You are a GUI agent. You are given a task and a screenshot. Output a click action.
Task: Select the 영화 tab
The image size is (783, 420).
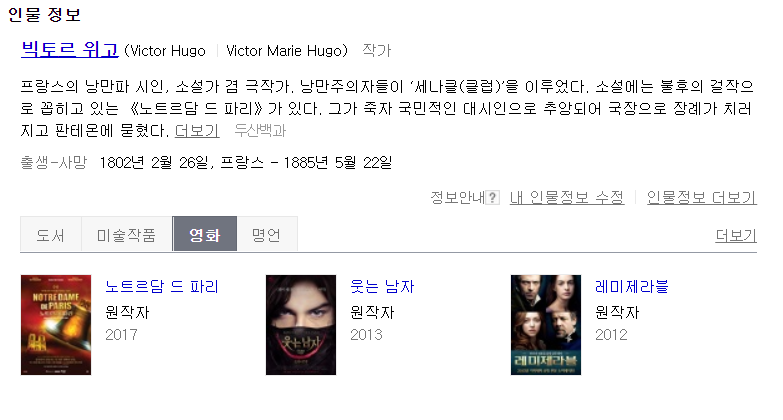(x=205, y=234)
